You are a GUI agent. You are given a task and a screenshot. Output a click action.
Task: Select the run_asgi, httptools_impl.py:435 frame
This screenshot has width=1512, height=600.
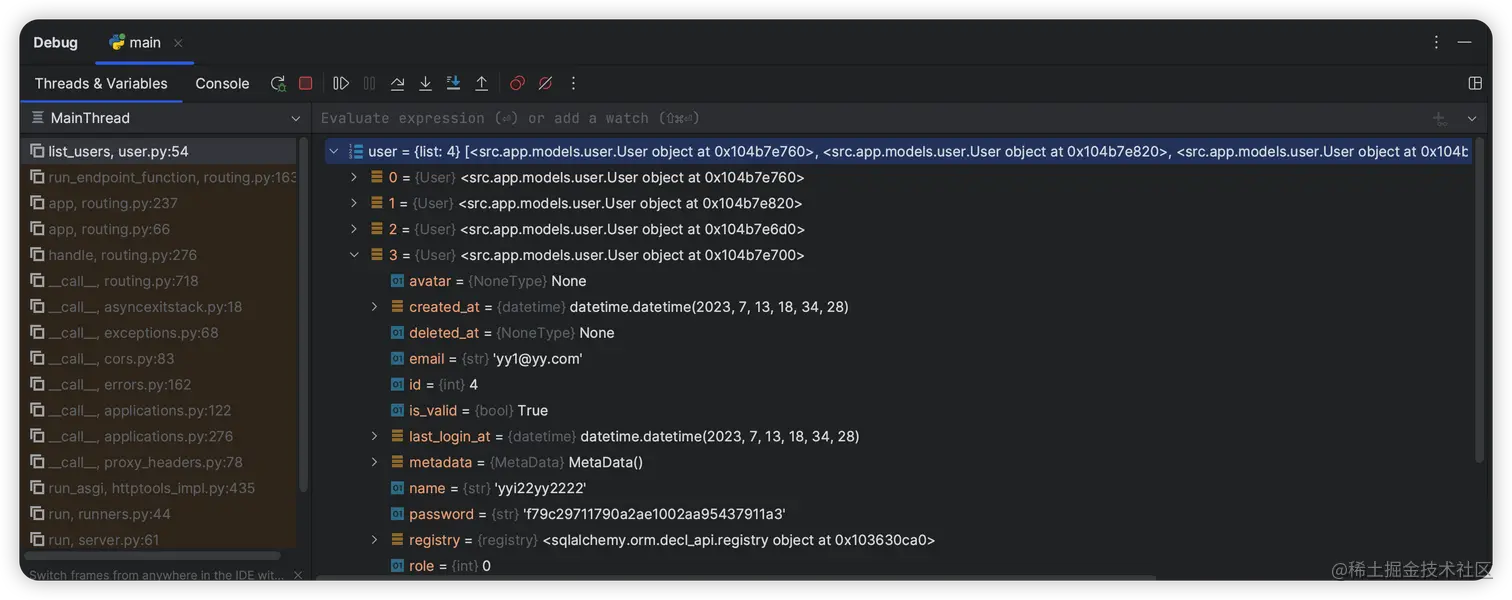tap(160, 489)
